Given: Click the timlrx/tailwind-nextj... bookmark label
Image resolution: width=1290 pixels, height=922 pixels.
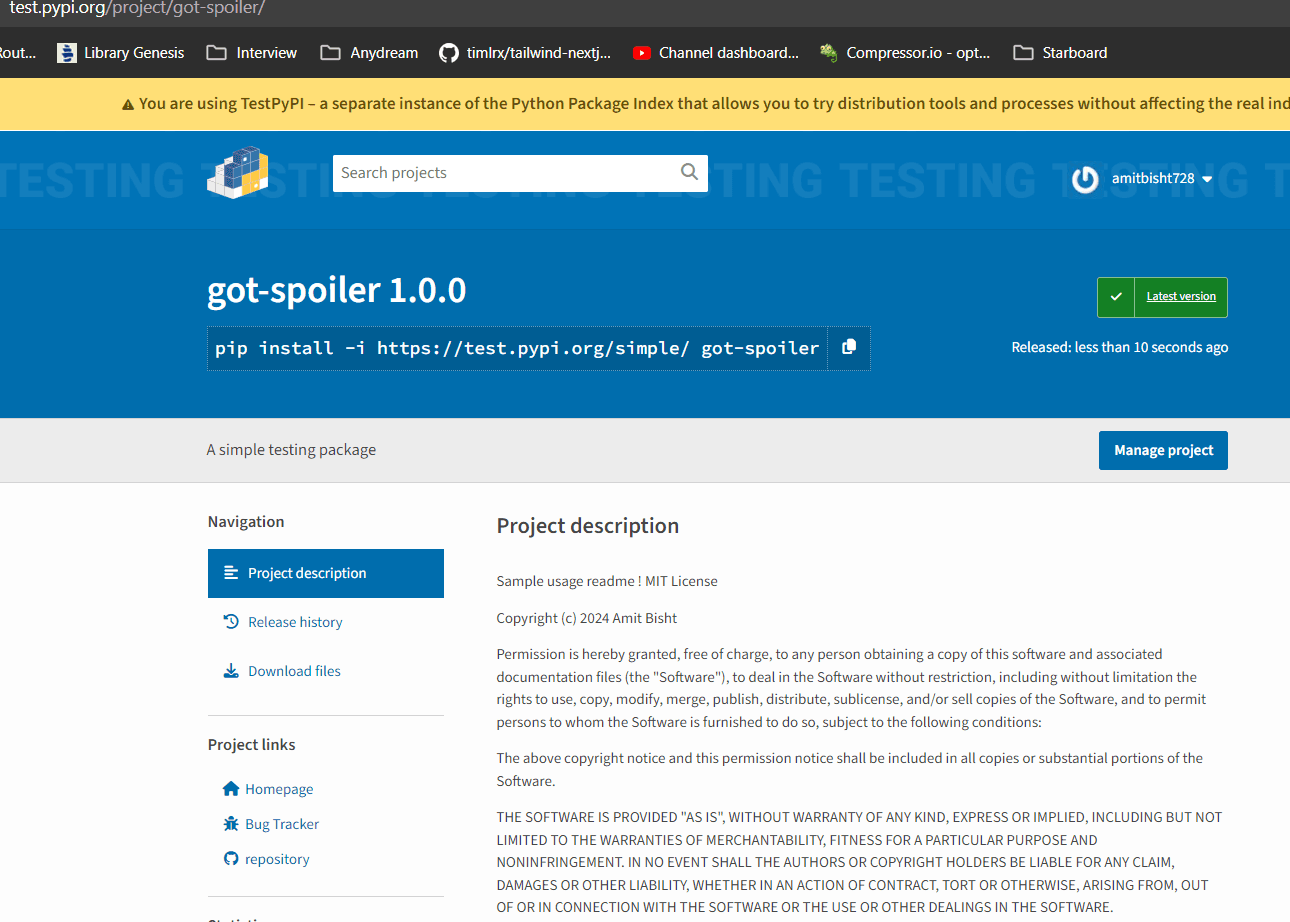Looking at the screenshot, I should pos(539,53).
